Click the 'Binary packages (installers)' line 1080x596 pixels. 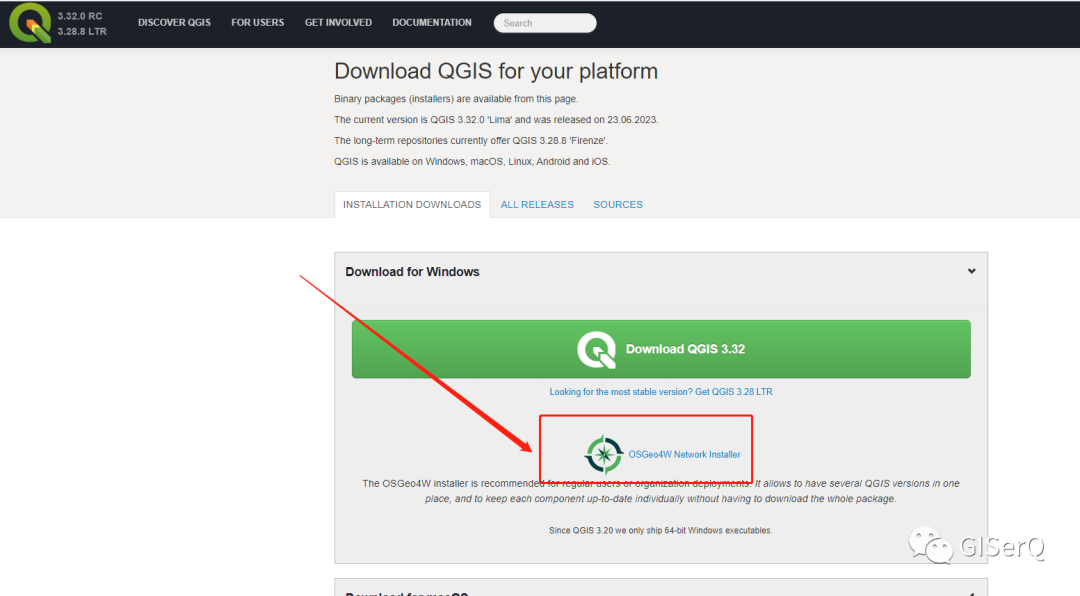coord(456,99)
